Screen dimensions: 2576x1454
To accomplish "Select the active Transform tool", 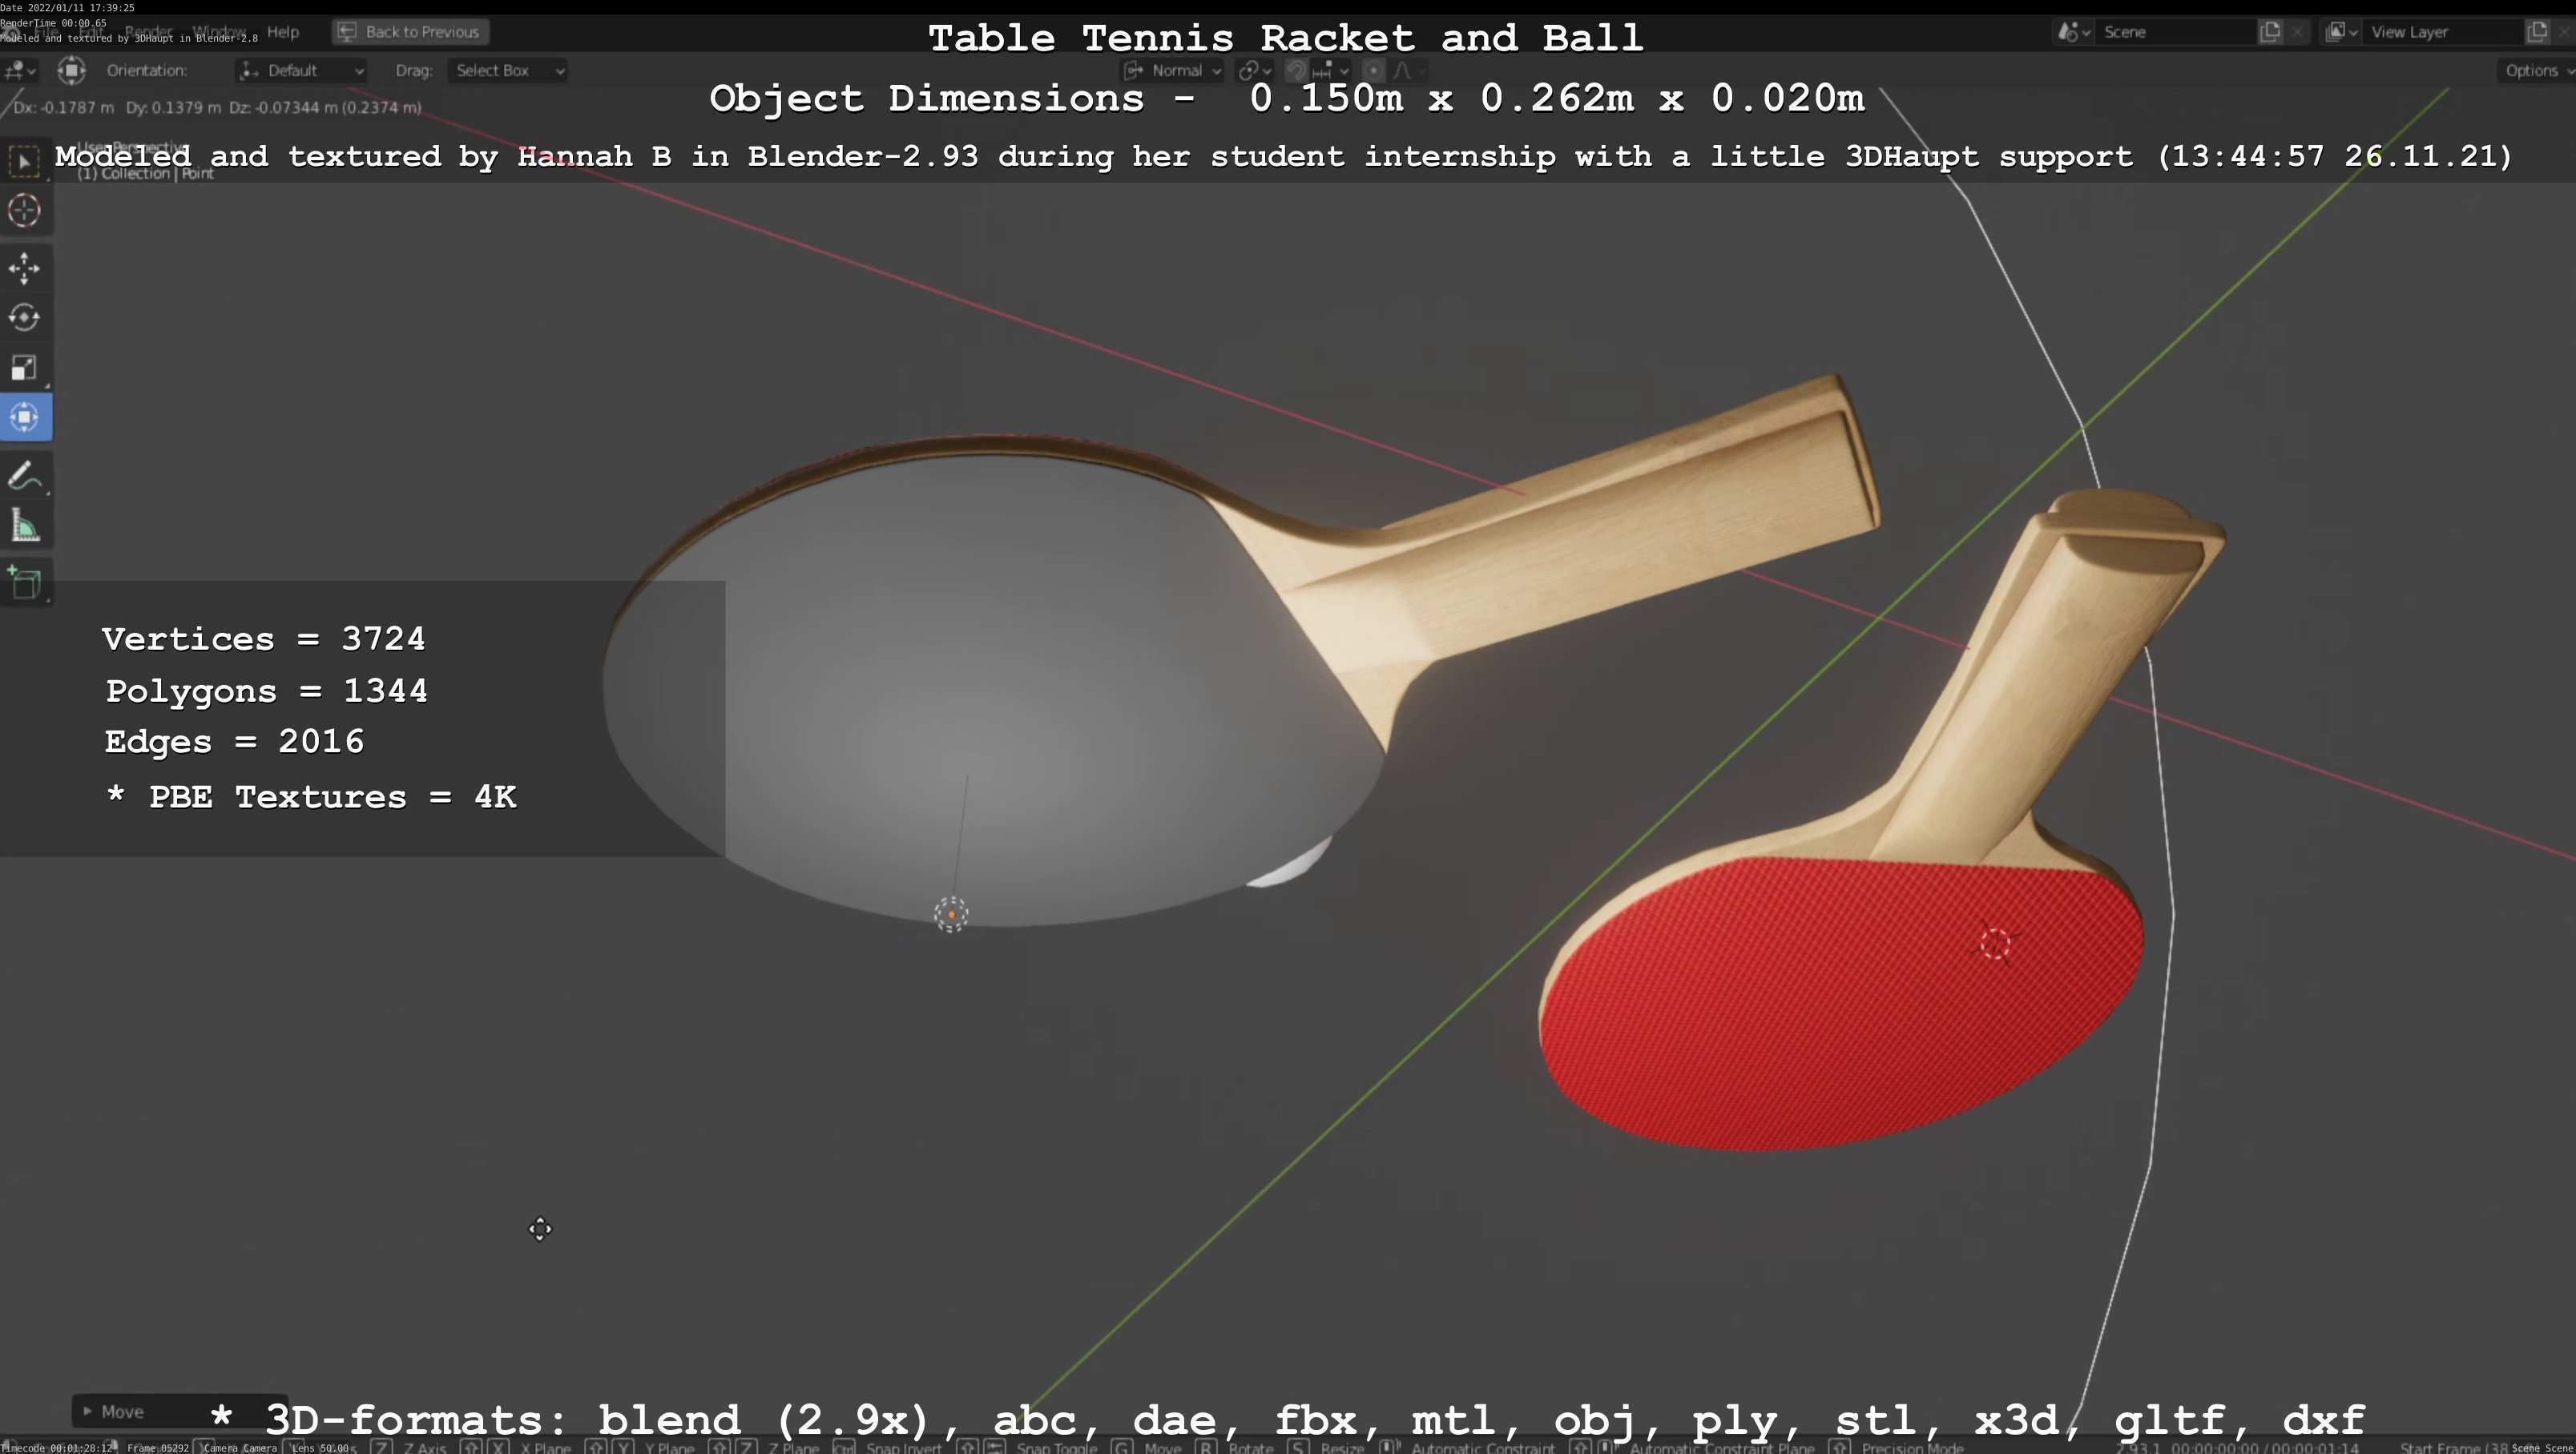I will pos(26,417).
